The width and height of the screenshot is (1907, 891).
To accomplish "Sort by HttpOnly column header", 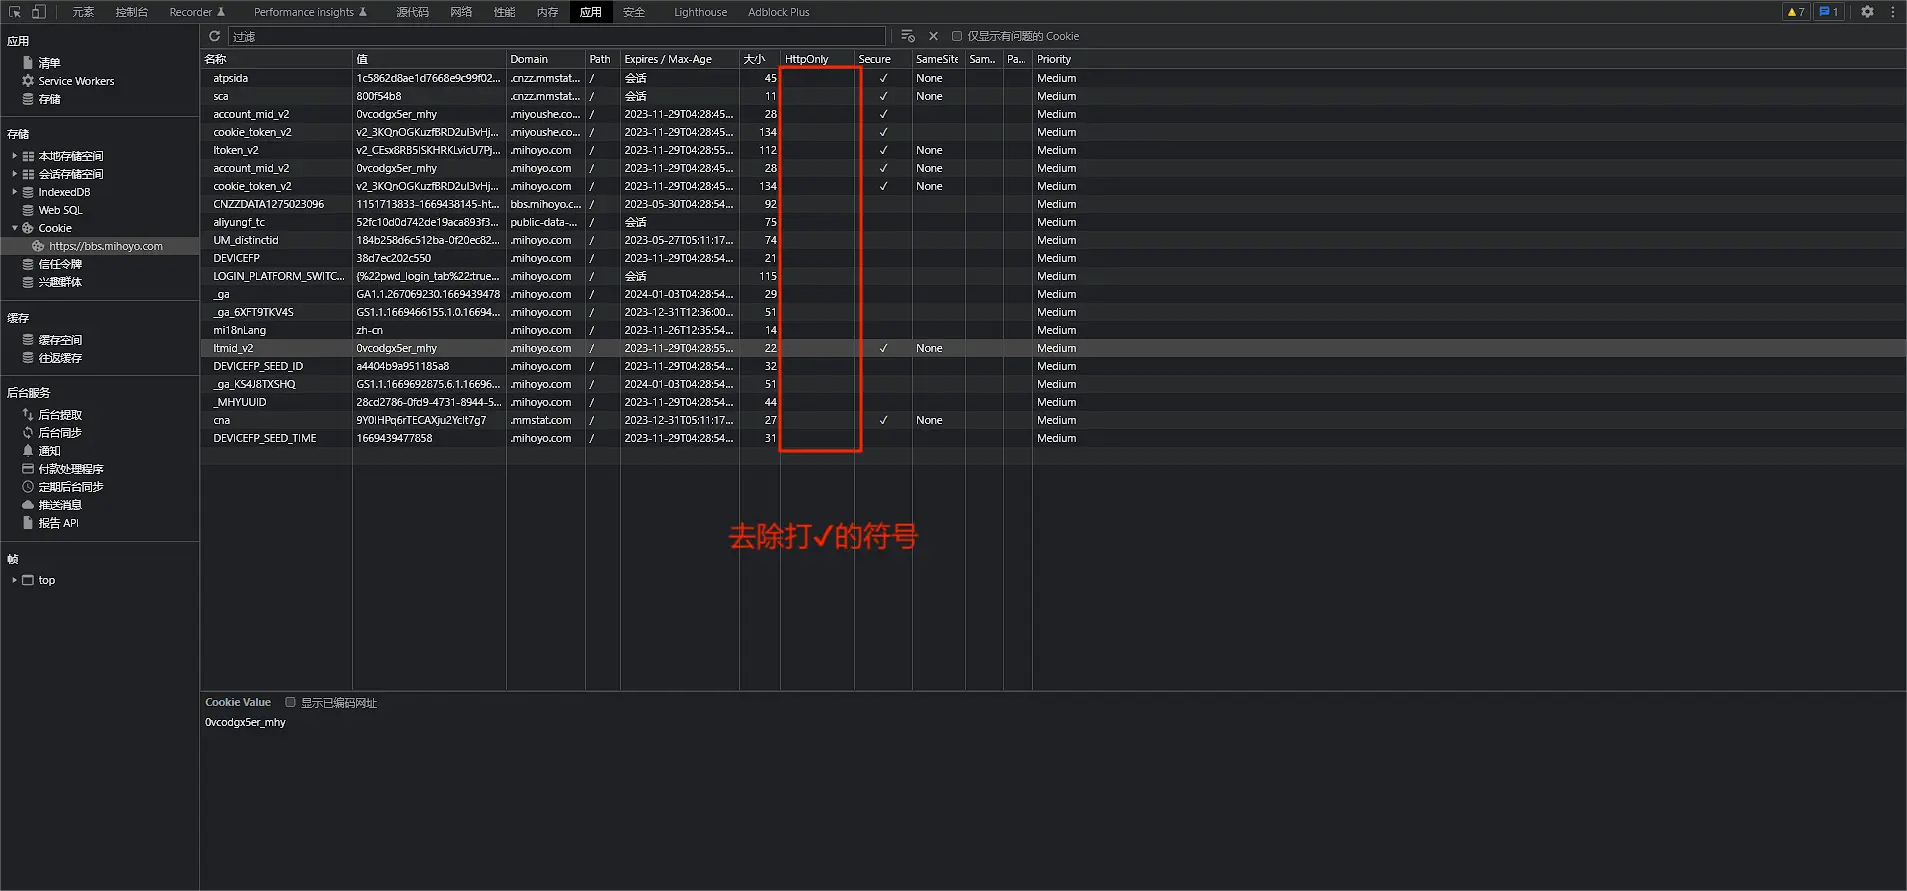I will point(817,59).
